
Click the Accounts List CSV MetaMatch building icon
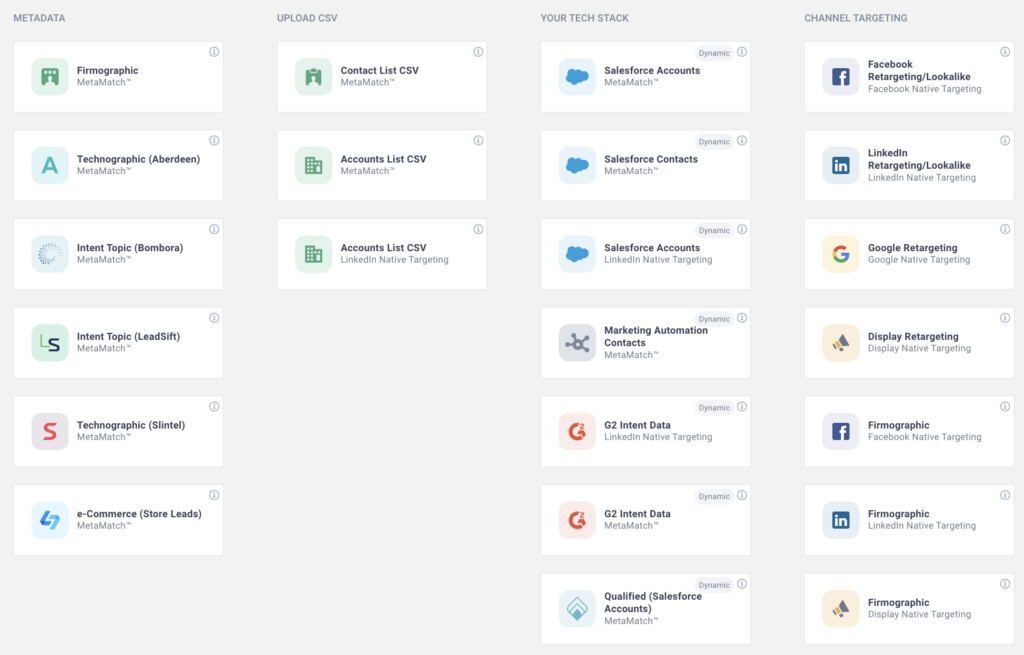pos(313,165)
